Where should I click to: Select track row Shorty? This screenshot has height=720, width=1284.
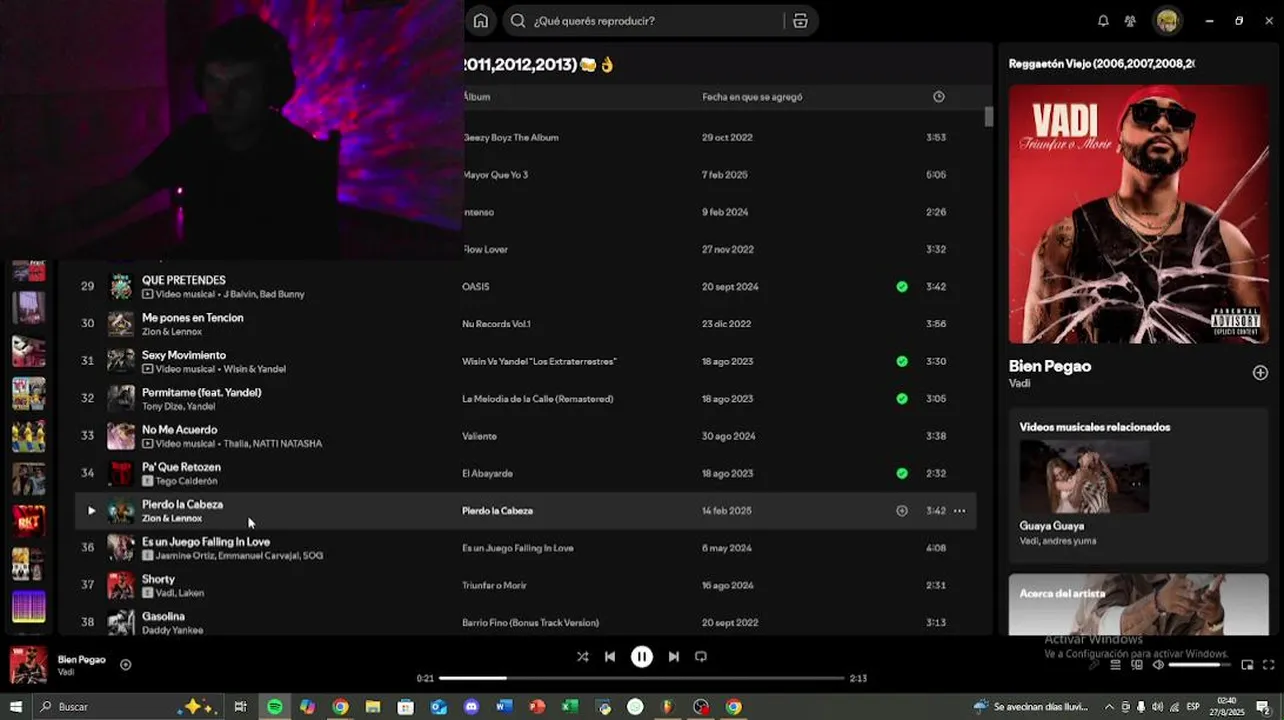pyautogui.click(x=525, y=585)
